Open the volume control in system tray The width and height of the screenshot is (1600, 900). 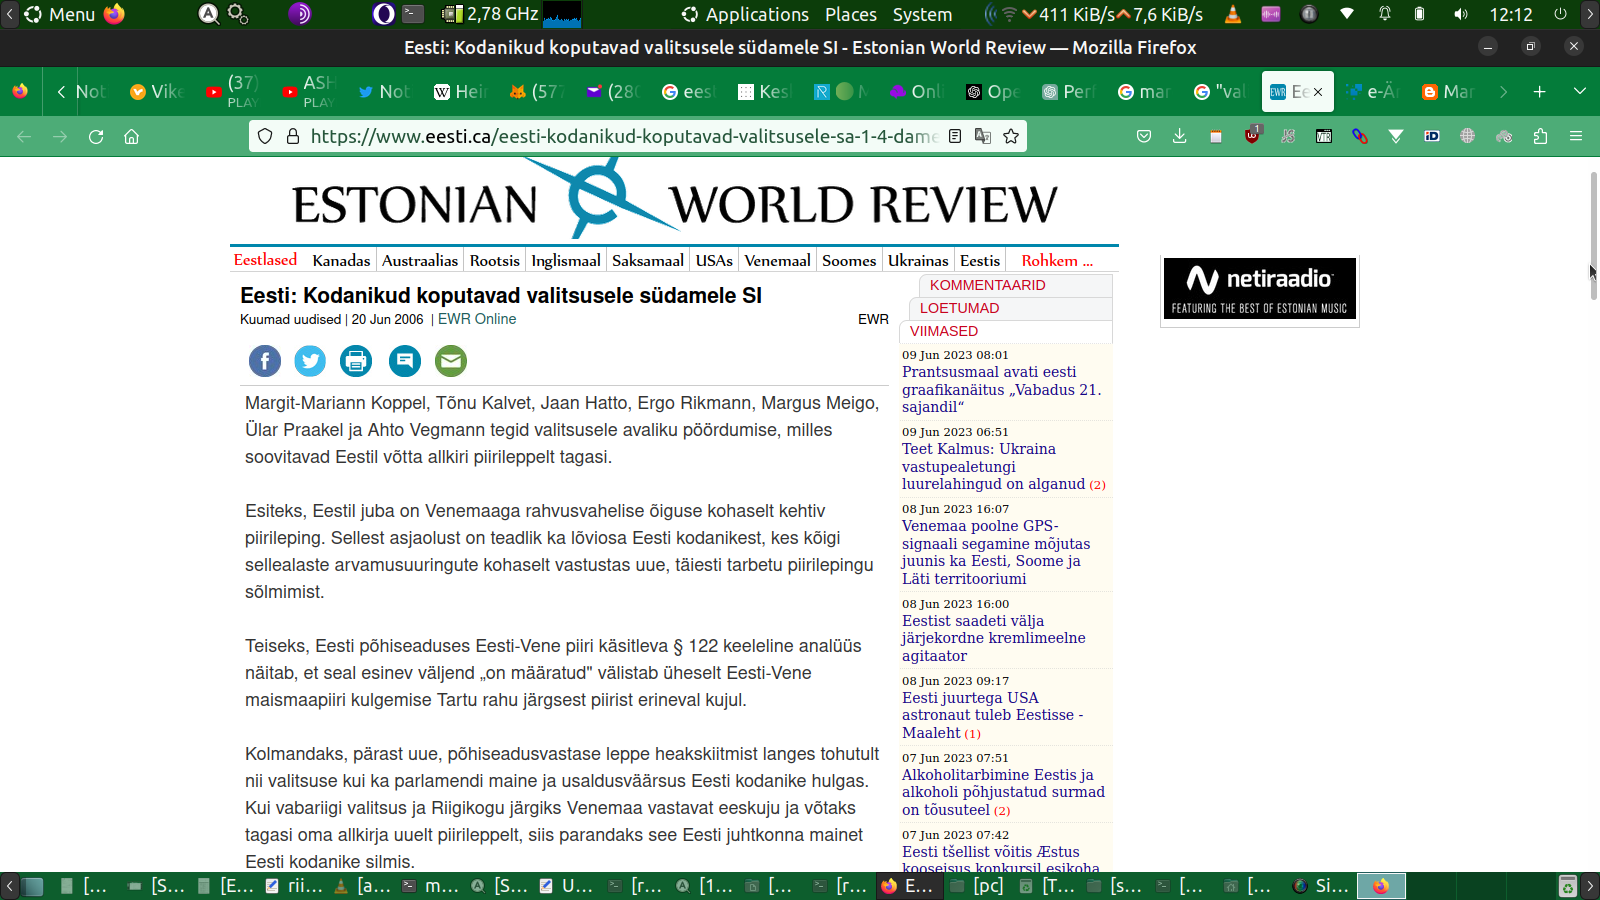[1461, 14]
